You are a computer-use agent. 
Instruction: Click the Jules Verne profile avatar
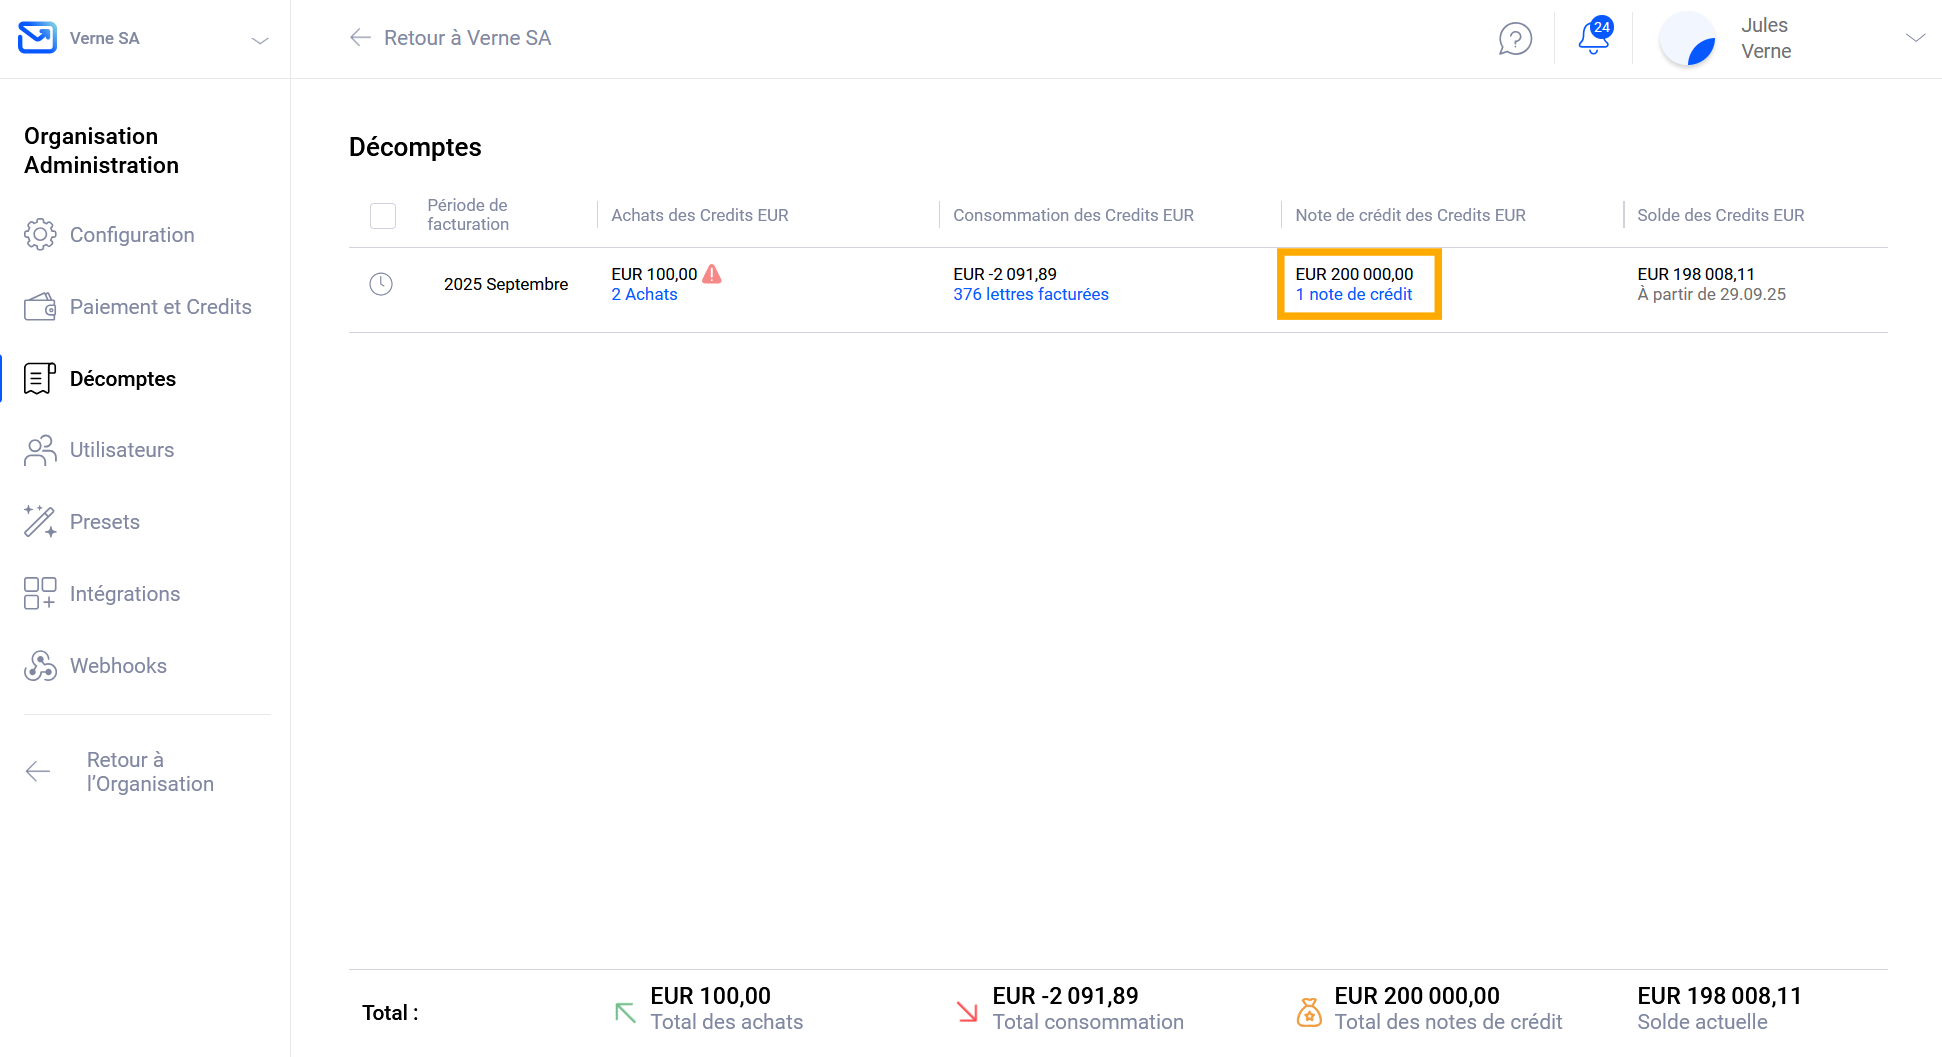[1688, 39]
